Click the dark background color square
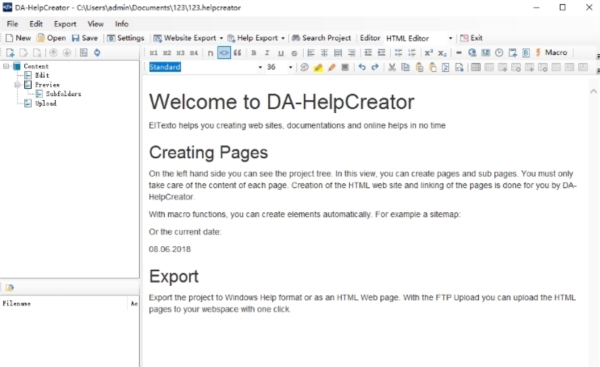600x367 pixels. point(345,68)
